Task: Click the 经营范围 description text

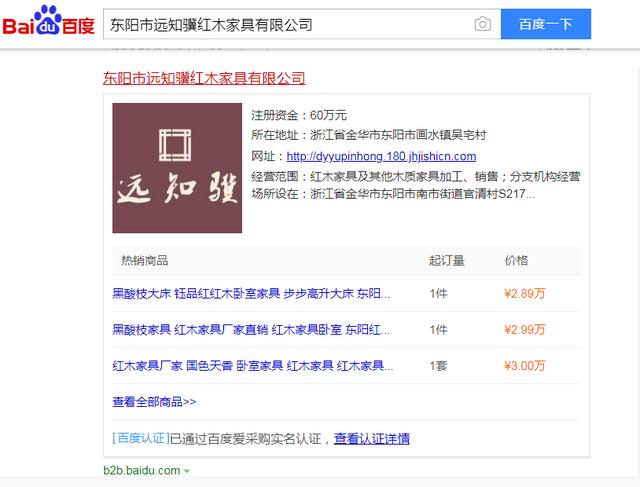Action: (x=416, y=185)
